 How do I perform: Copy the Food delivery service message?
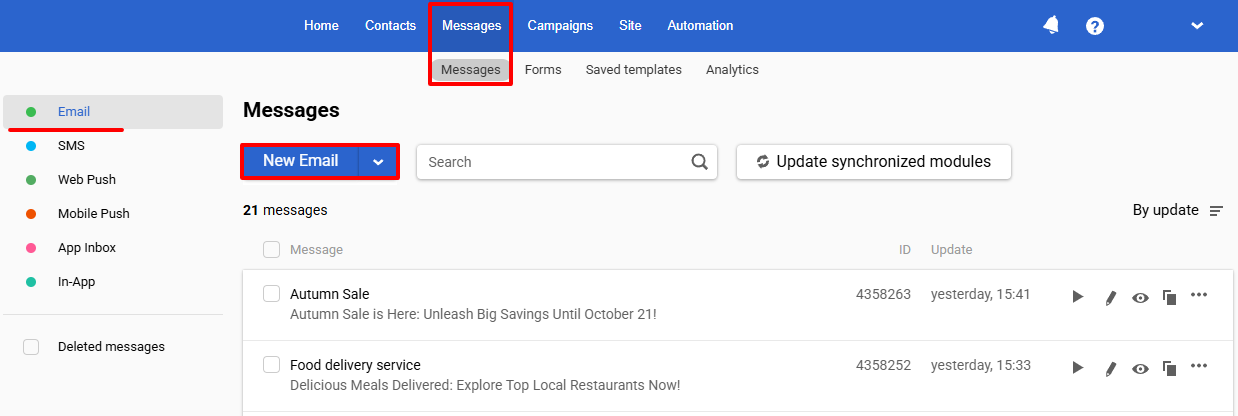point(1169,368)
